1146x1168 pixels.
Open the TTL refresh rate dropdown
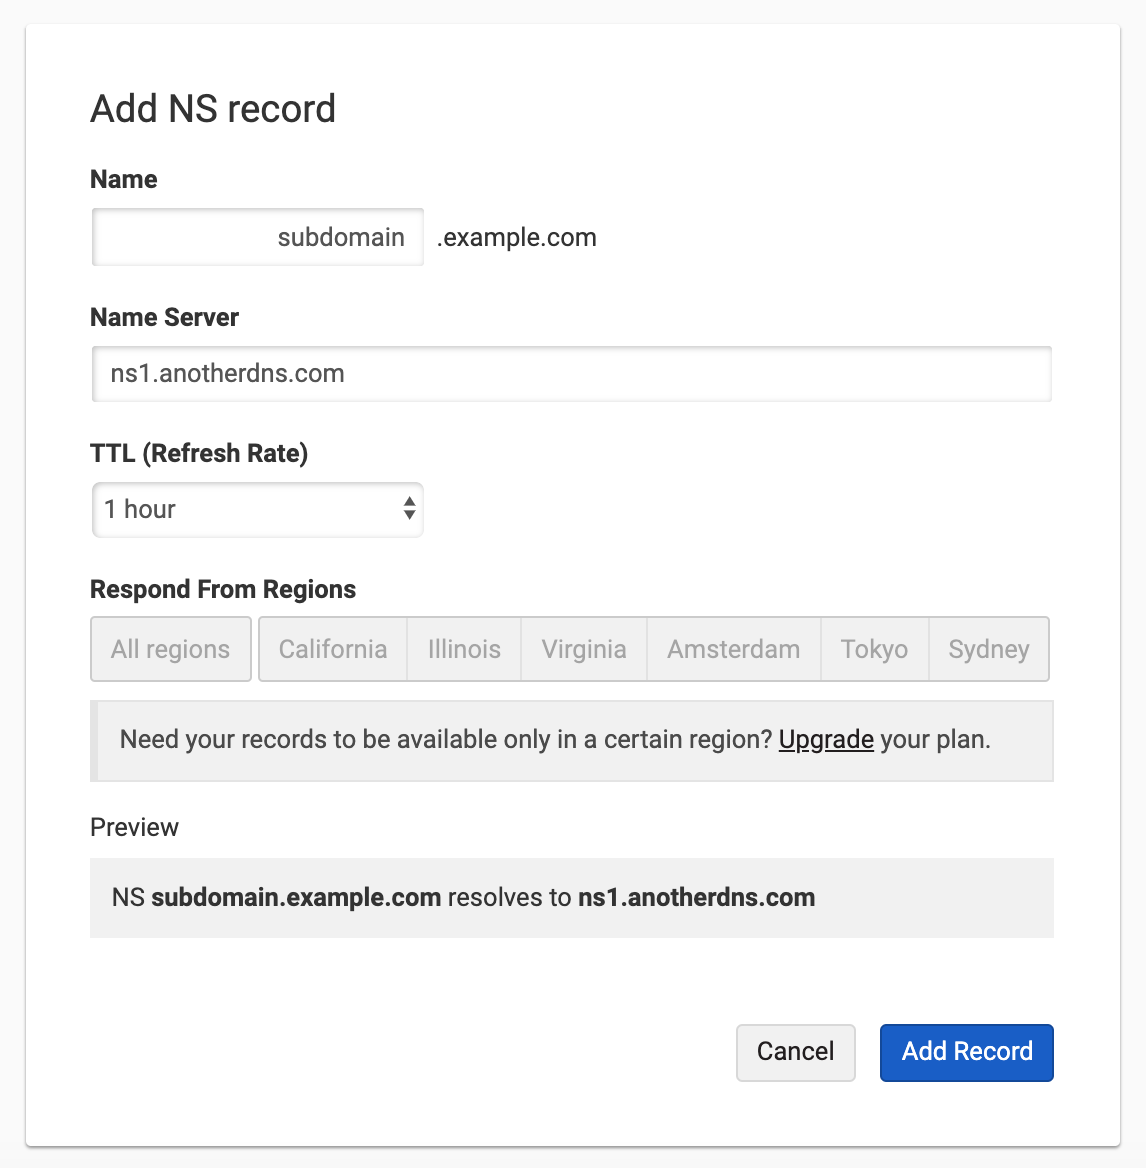(257, 510)
